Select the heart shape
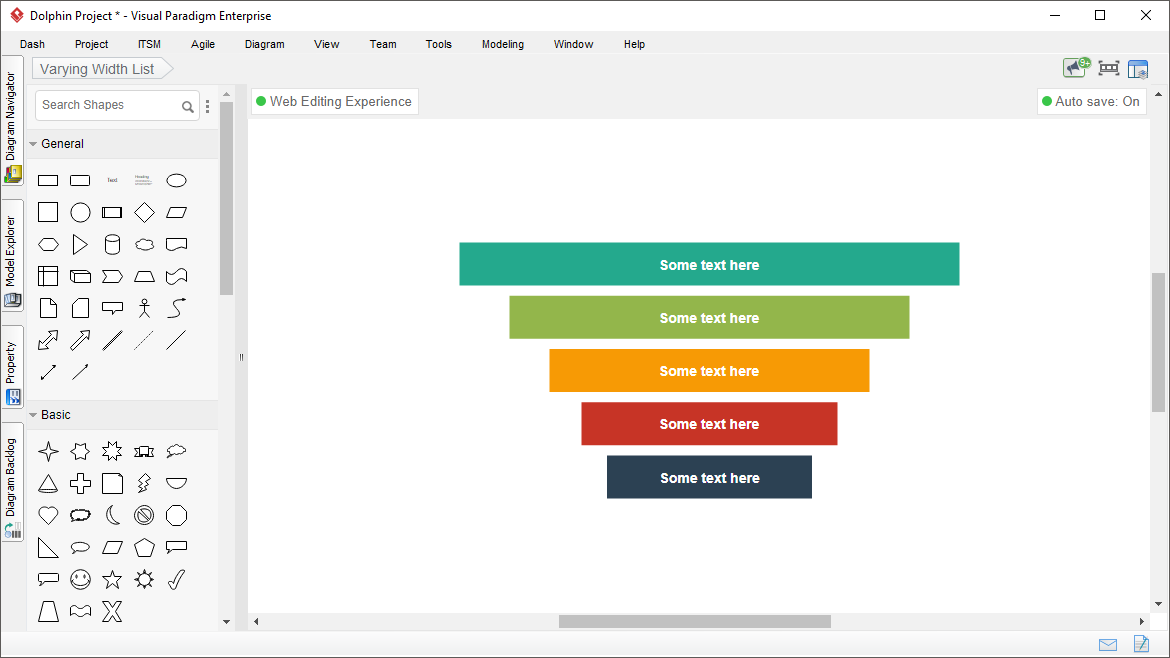The width and height of the screenshot is (1170, 658). 48,516
